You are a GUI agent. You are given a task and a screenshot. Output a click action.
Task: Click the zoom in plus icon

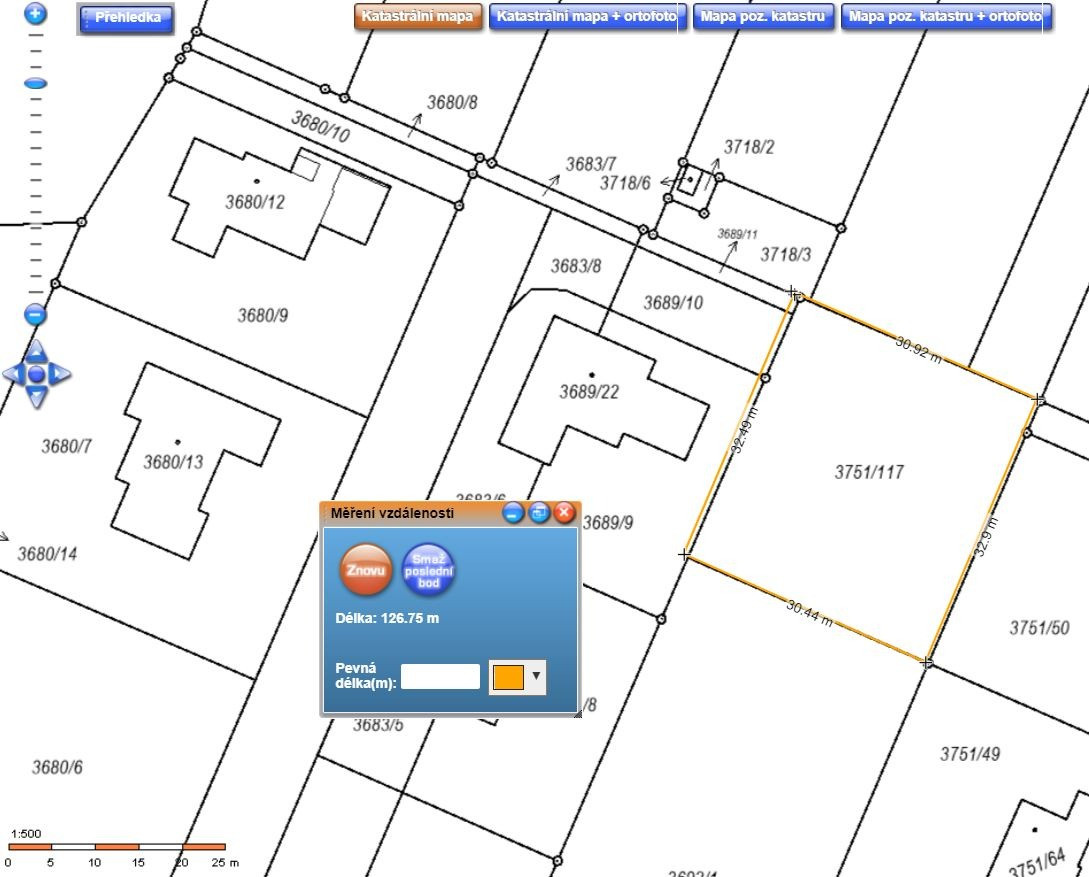pos(35,13)
